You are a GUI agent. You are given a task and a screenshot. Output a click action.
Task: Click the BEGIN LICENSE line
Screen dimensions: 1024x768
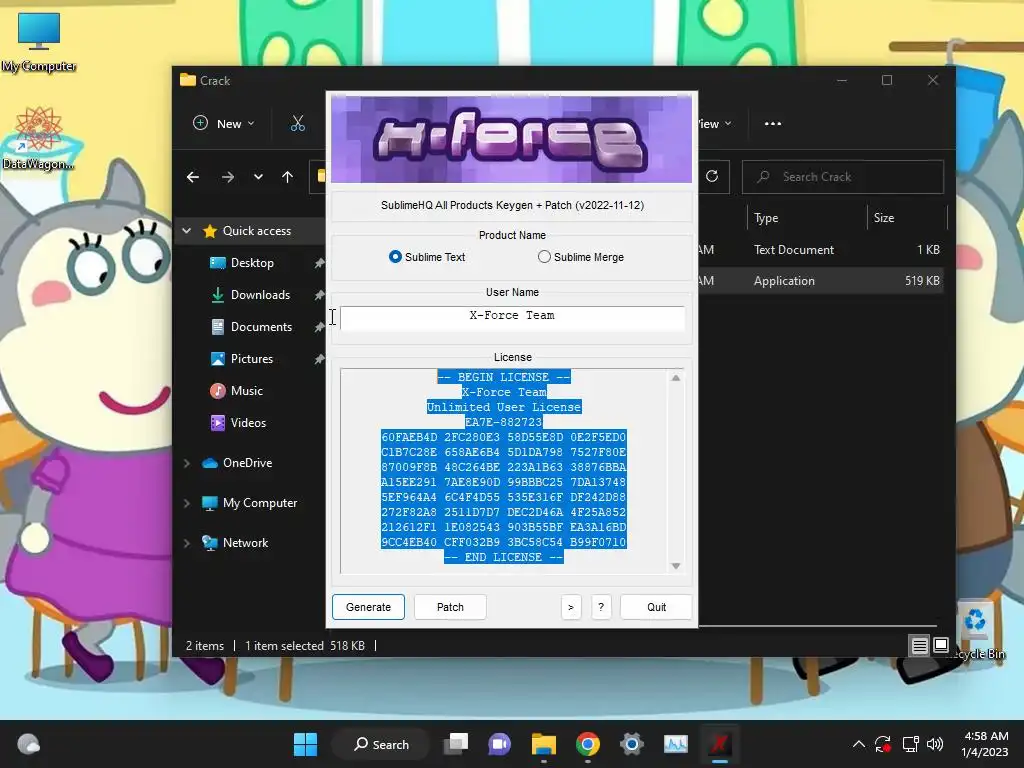coord(504,377)
